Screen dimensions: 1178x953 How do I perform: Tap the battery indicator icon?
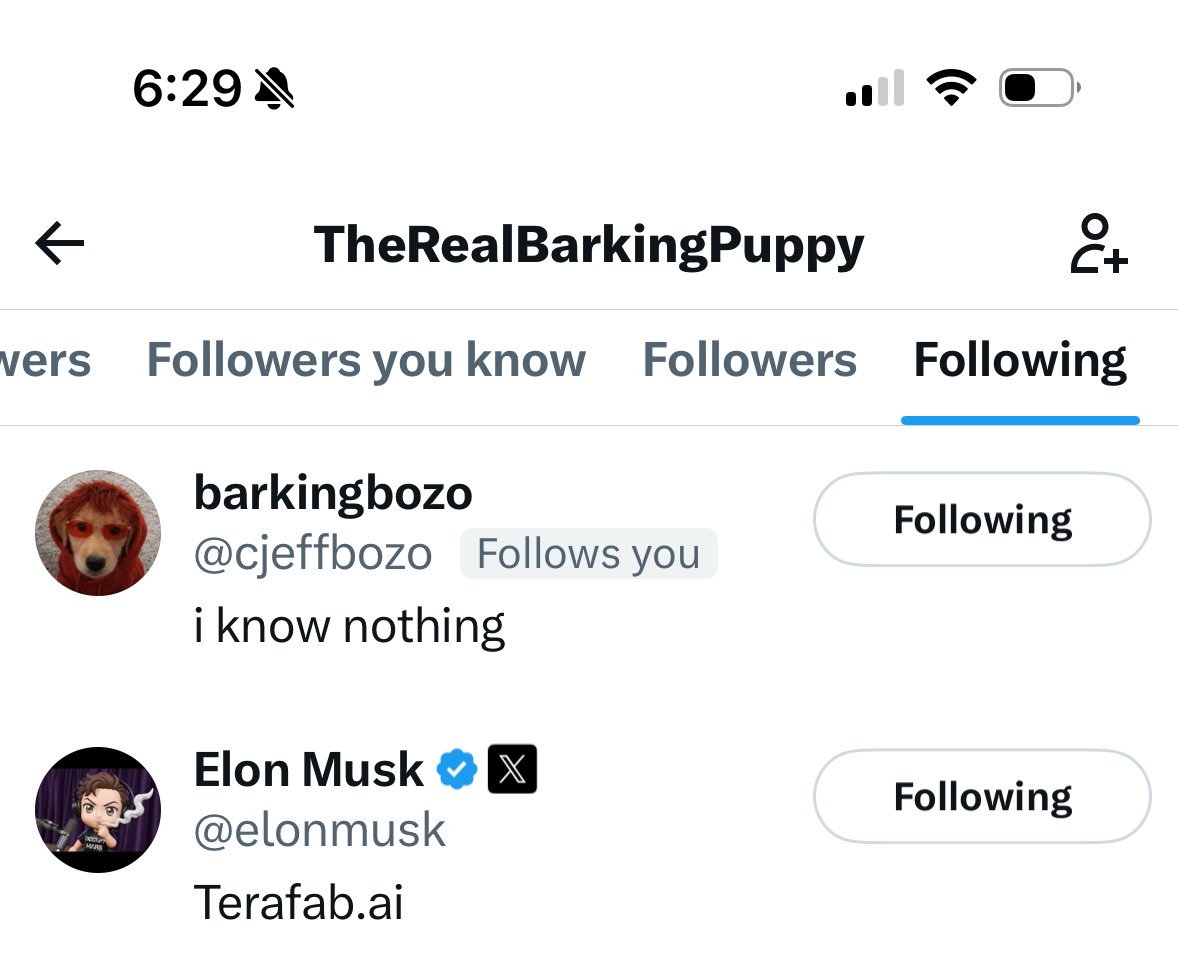pyautogui.click(x=1038, y=89)
